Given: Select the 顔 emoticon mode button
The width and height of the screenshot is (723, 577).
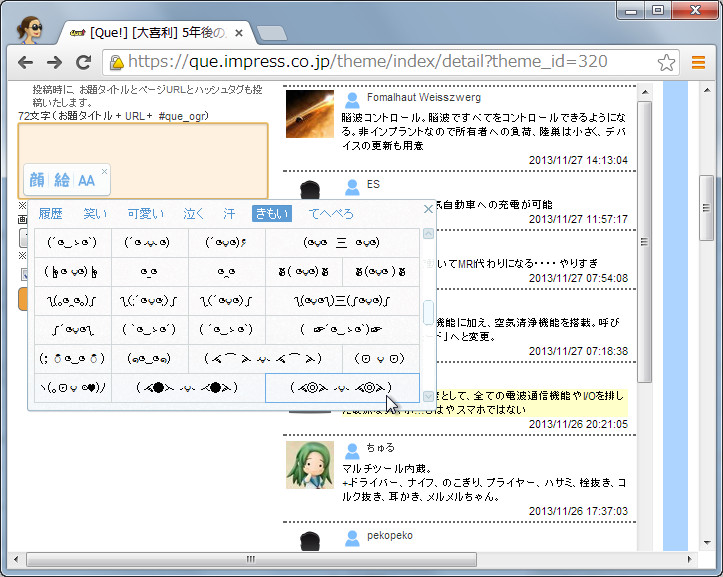Looking at the screenshot, I should pyautogui.click(x=37, y=180).
